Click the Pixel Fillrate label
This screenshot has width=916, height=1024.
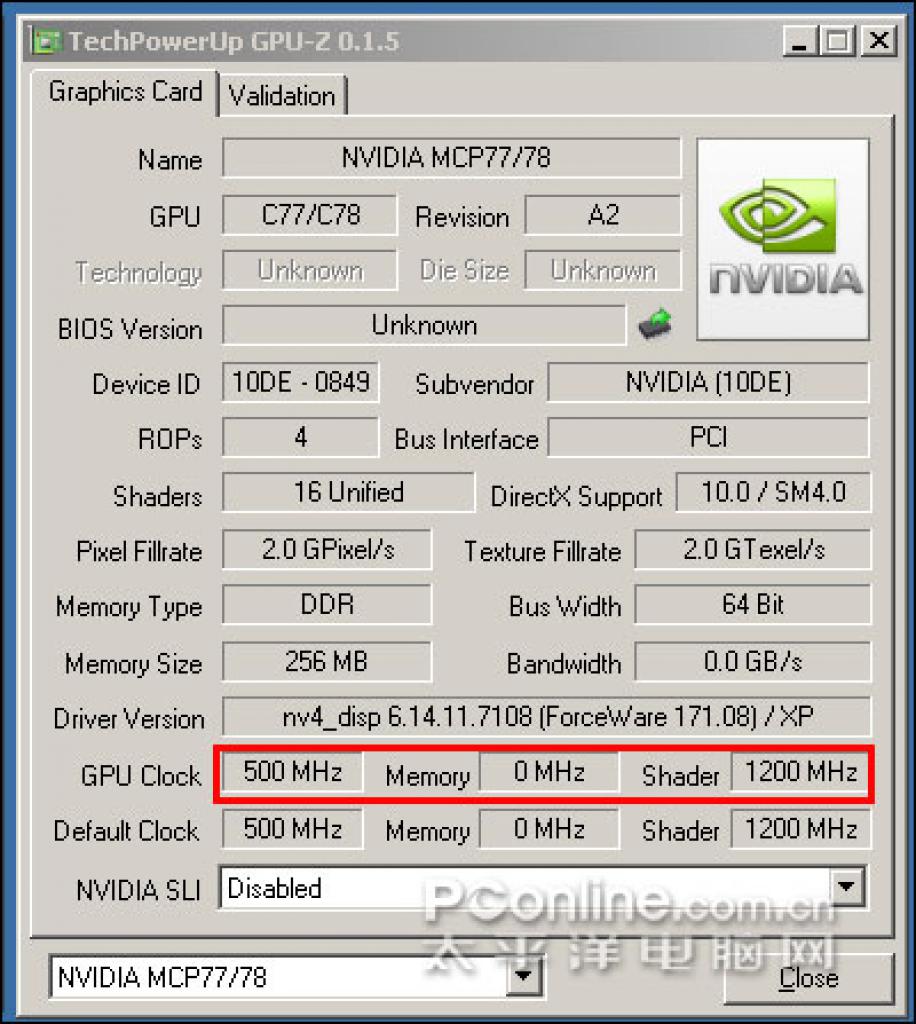pos(139,552)
